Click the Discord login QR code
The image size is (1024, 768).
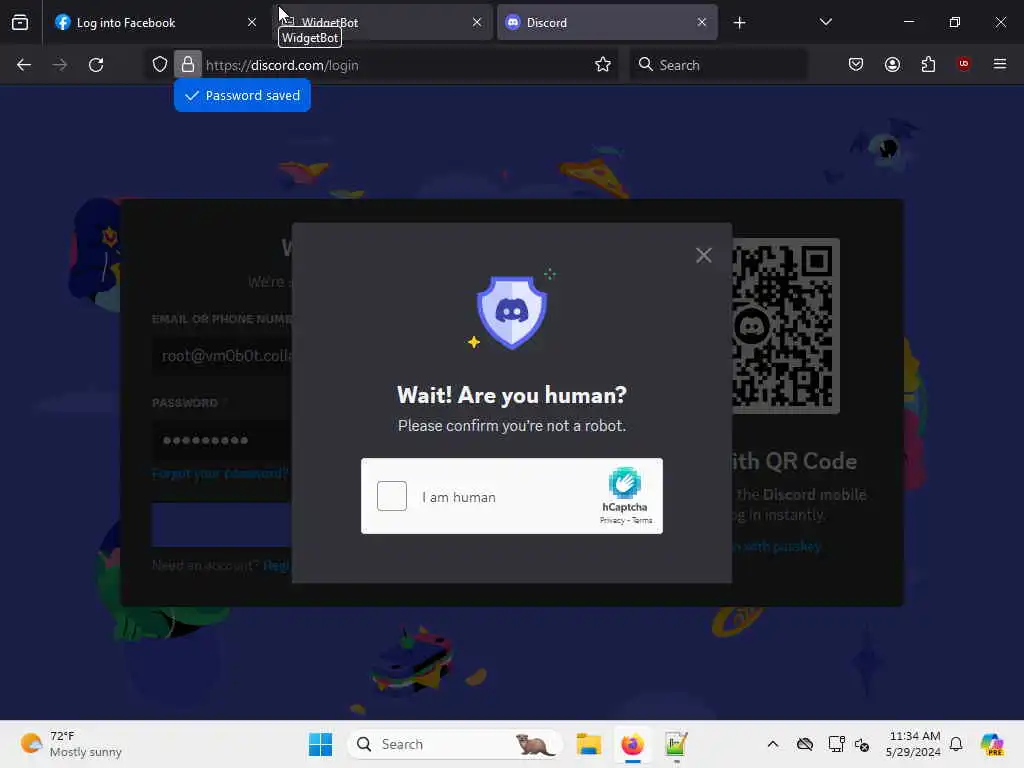(x=786, y=326)
